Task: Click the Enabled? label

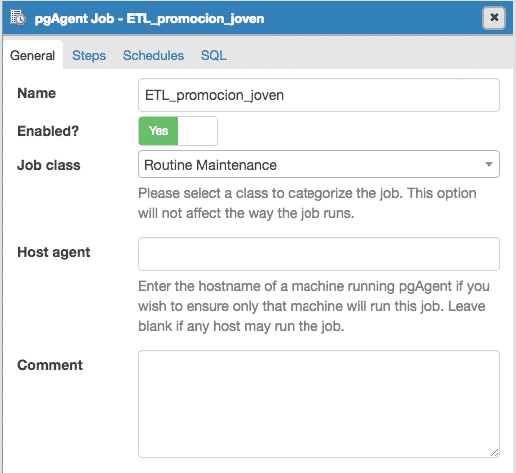Action: pos(48,131)
